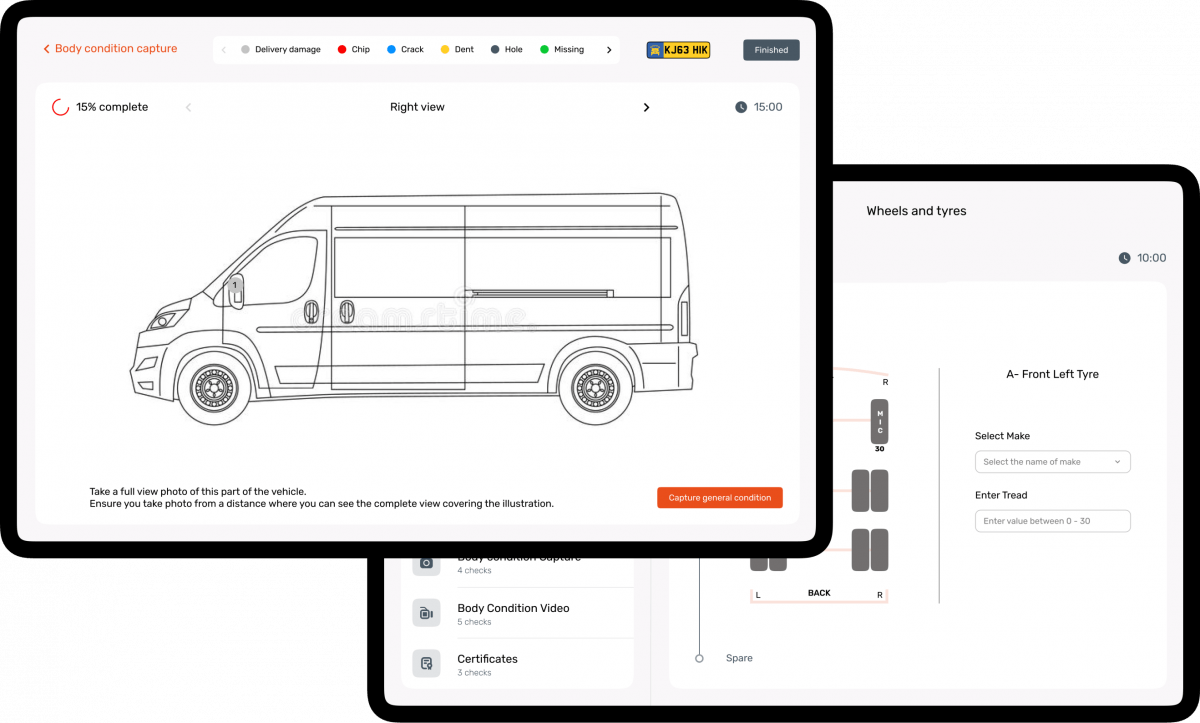
Task: Click the A- Front Left Tyre heading
Action: (1052, 374)
